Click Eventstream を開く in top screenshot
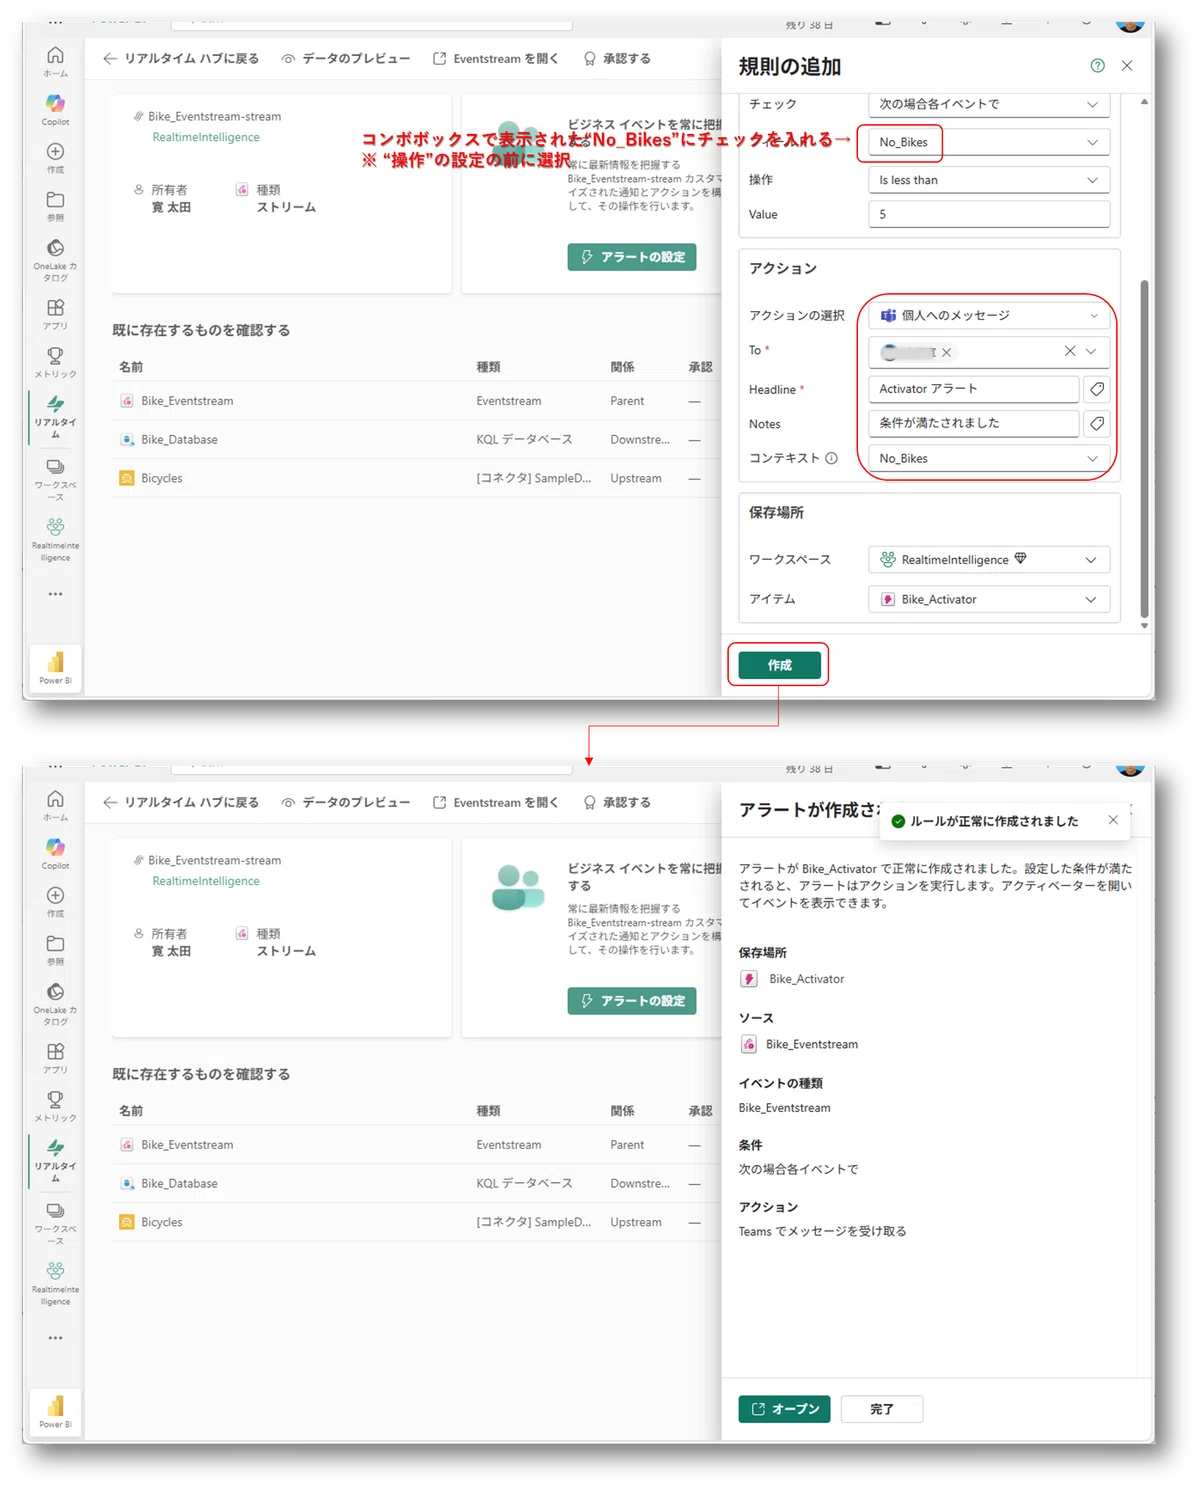The width and height of the screenshot is (1200, 1489). (496, 59)
